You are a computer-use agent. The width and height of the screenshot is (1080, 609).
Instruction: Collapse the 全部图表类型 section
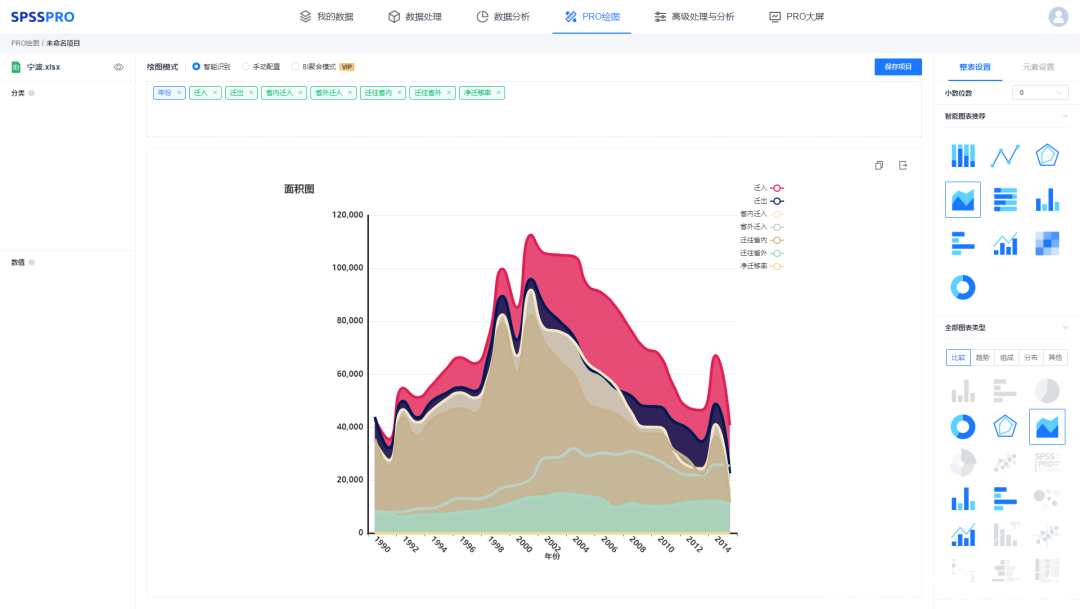1064,328
